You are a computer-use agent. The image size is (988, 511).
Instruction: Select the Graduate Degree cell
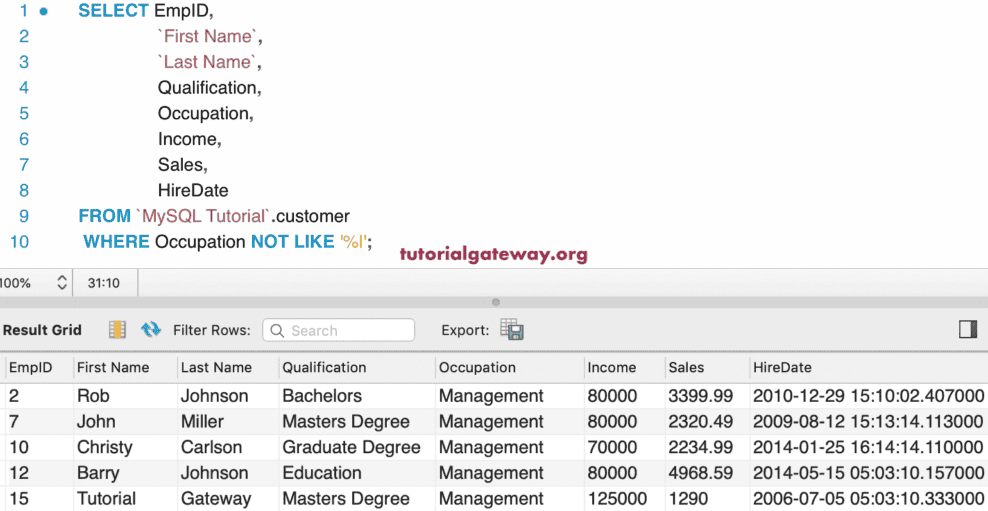tap(352, 447)
